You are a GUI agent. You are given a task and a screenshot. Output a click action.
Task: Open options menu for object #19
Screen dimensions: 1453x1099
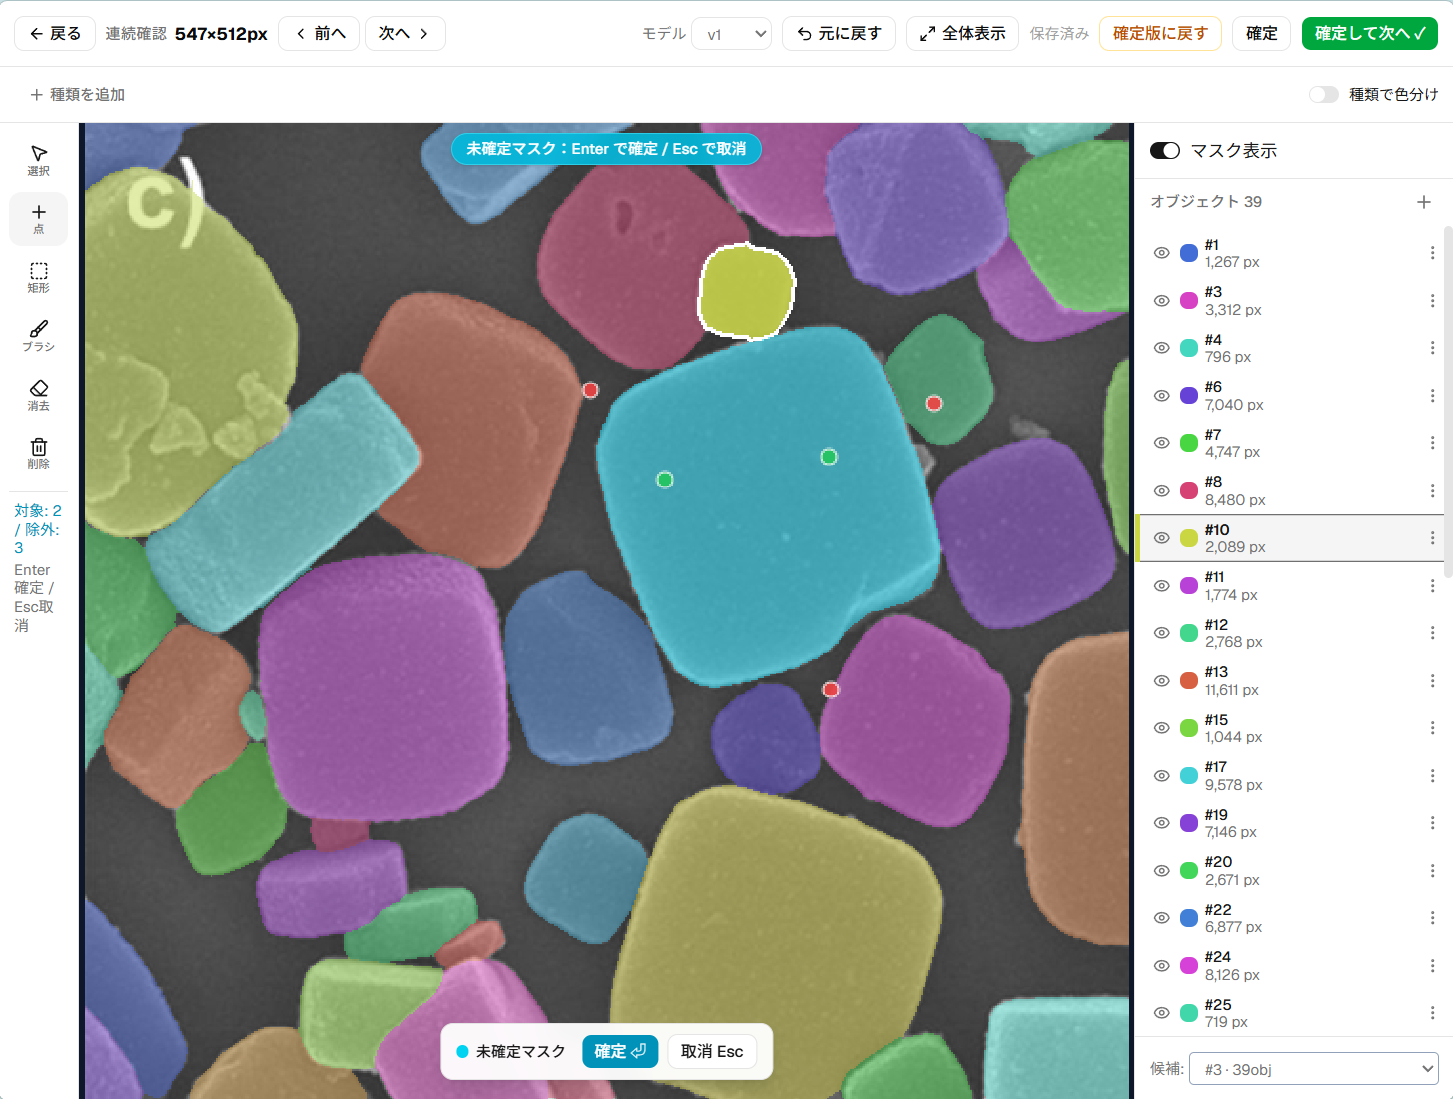point(1432,823)
